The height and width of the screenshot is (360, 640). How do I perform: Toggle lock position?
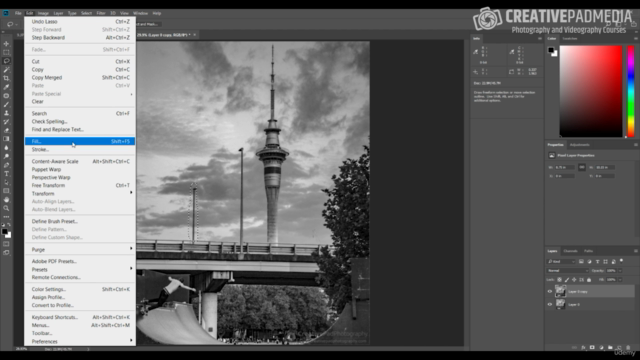tap(574, 280)
